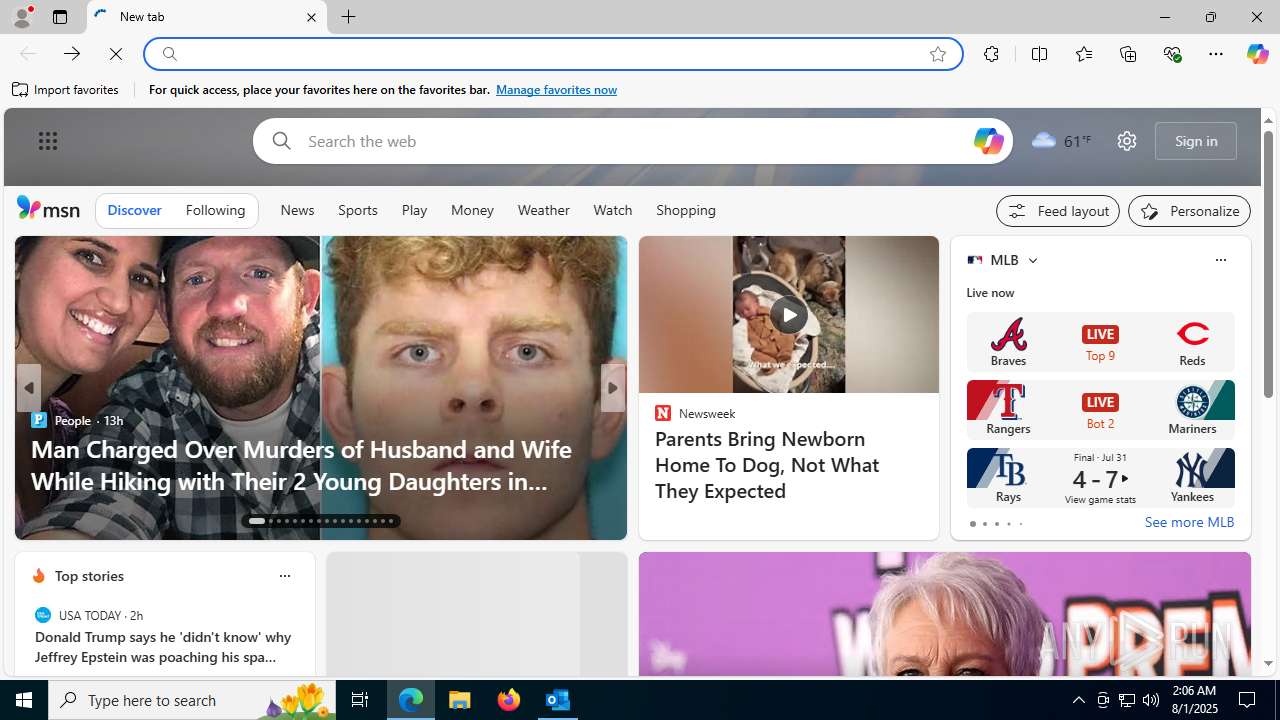Open the tab actions menu icon
The height and width of the screenshot is (720, 1280).
coord(60,17)
